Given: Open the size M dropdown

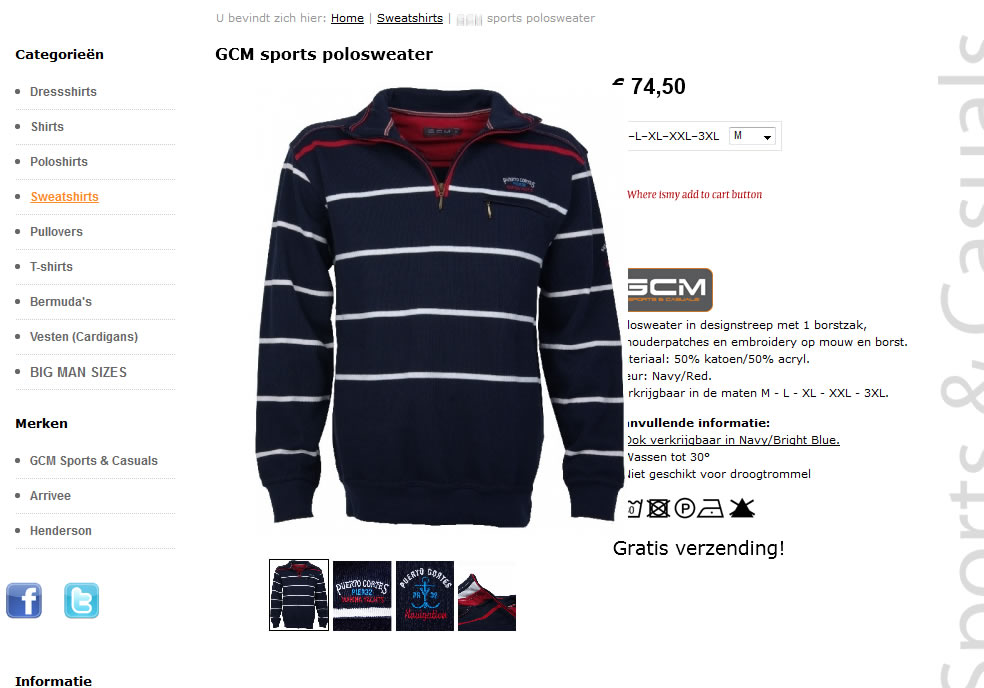Looking at the screenshot, I should tap(752, 136).
